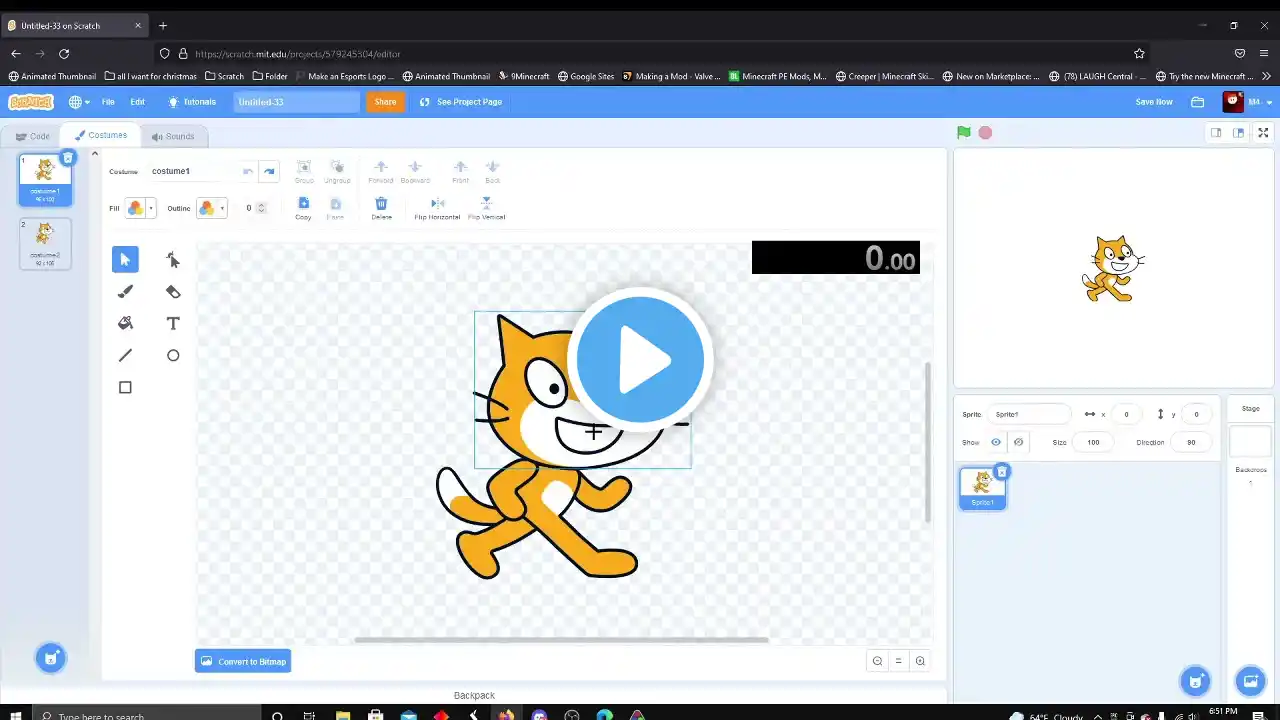Click See Project Page
This screenshot has width=1280, height=720.
[x=461, y=102]
